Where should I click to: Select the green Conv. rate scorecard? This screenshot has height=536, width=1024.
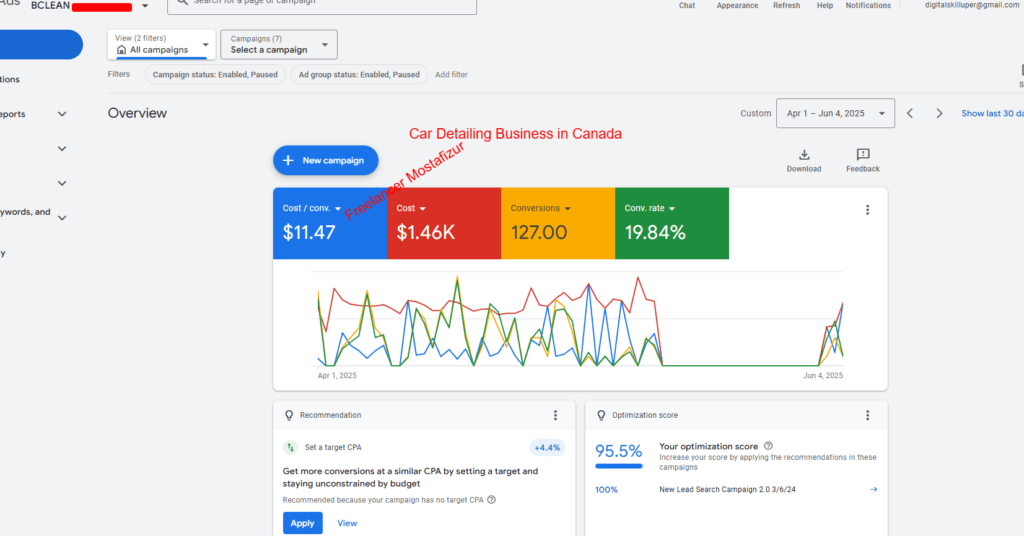click(672, 223)
